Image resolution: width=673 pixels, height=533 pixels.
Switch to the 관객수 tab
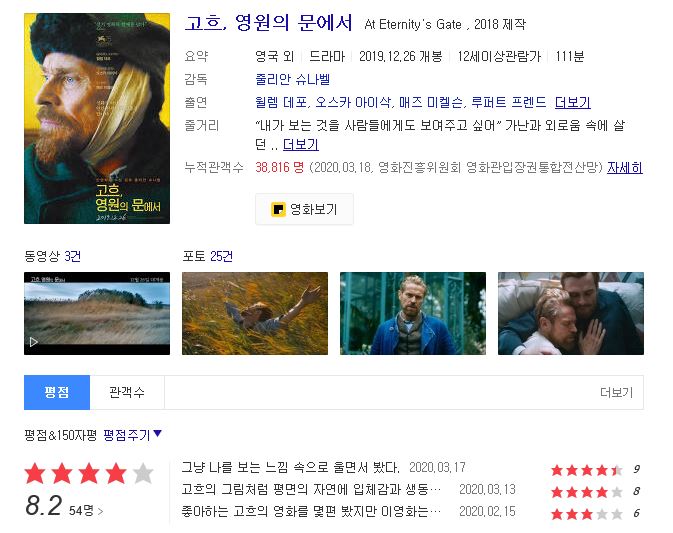127,392
